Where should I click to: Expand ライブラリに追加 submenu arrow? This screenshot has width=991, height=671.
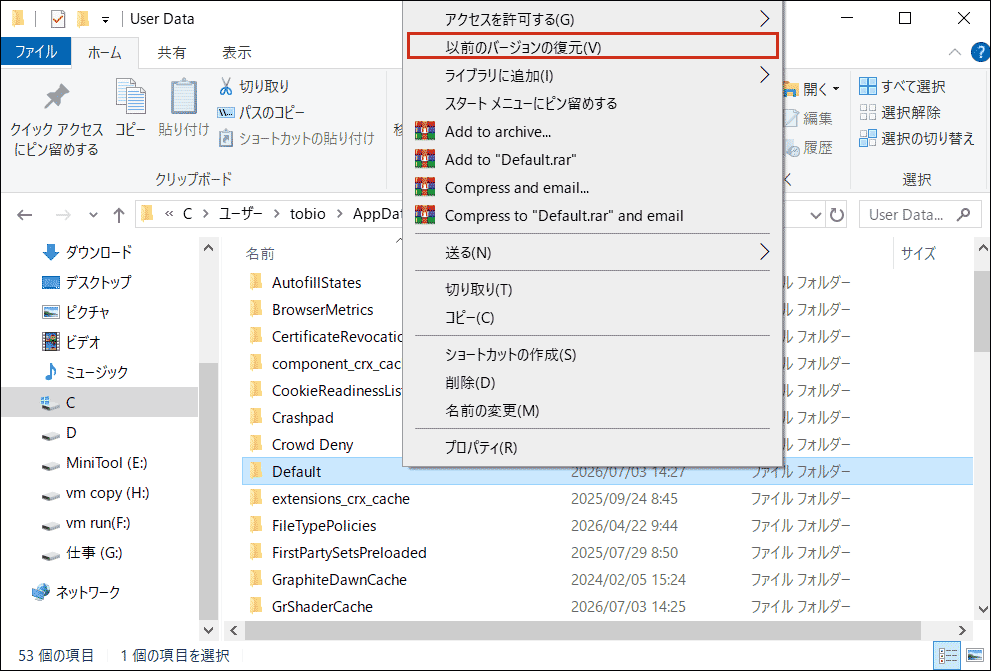pyautogui.click(x=764, y=75)
